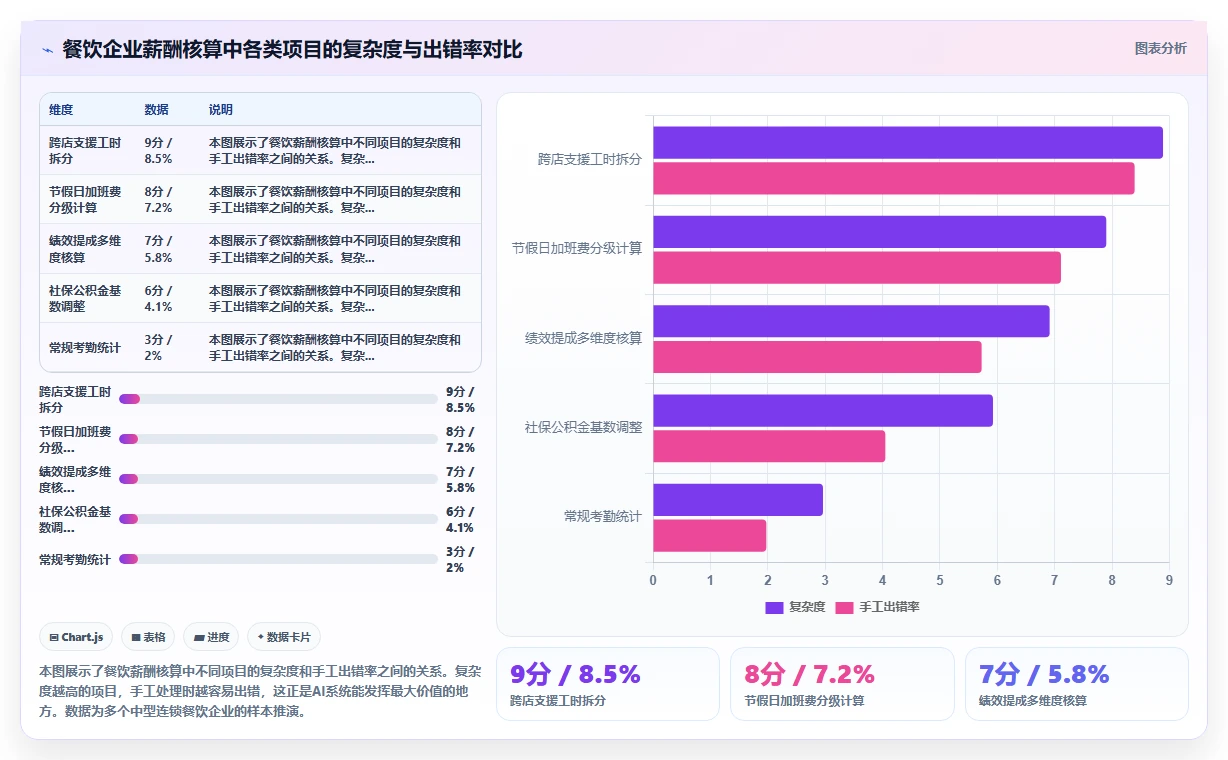1228x760 pixels.
Task: Select the 表格 tag chip
Action: point(148,637)
